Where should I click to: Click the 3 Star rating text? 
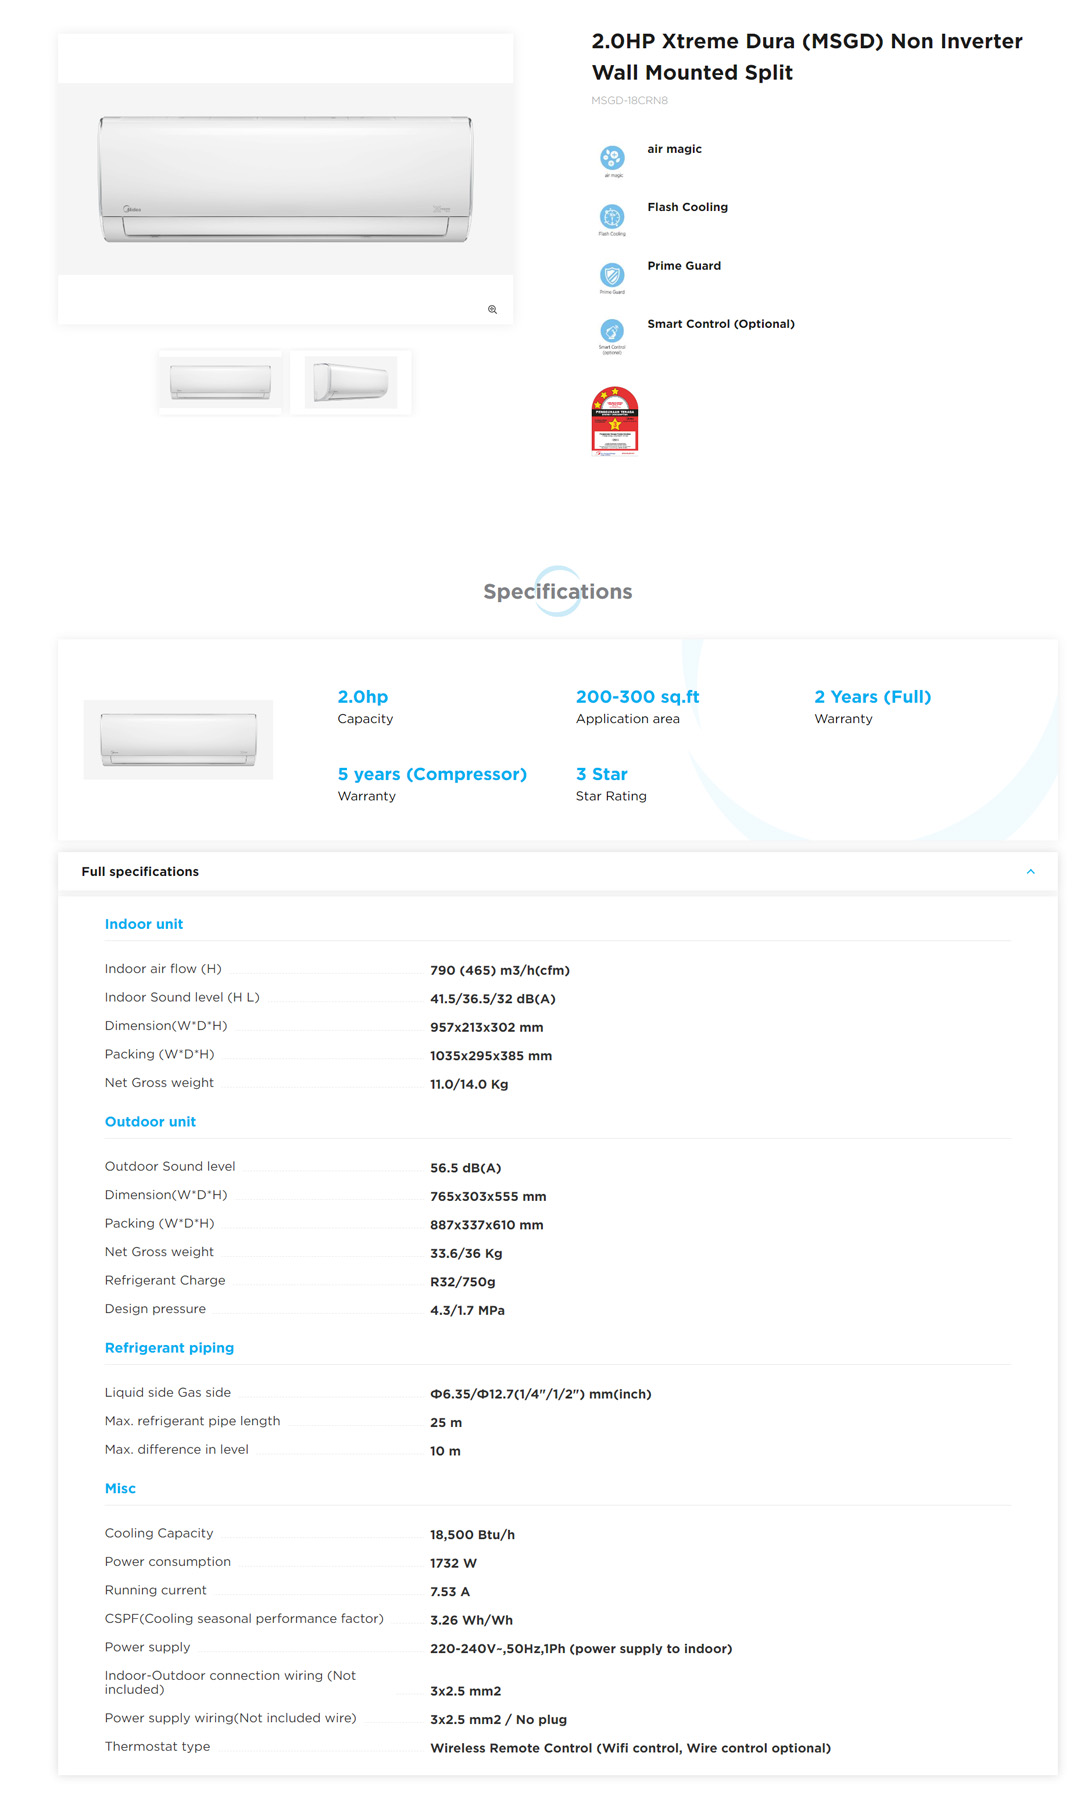pyautogui.click(x=601, y=774)
